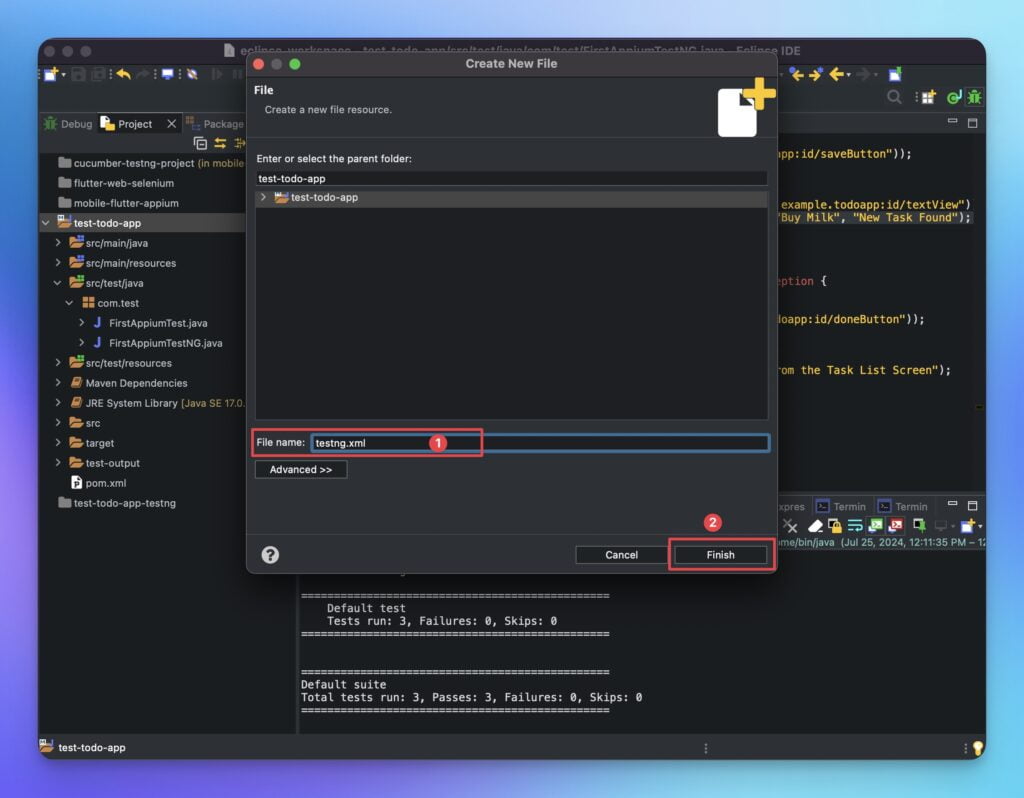Minimize the editor area using minimize icon
Image resolution: width=1024 pixels, height=798 pixels.
[x=952, y=121]
